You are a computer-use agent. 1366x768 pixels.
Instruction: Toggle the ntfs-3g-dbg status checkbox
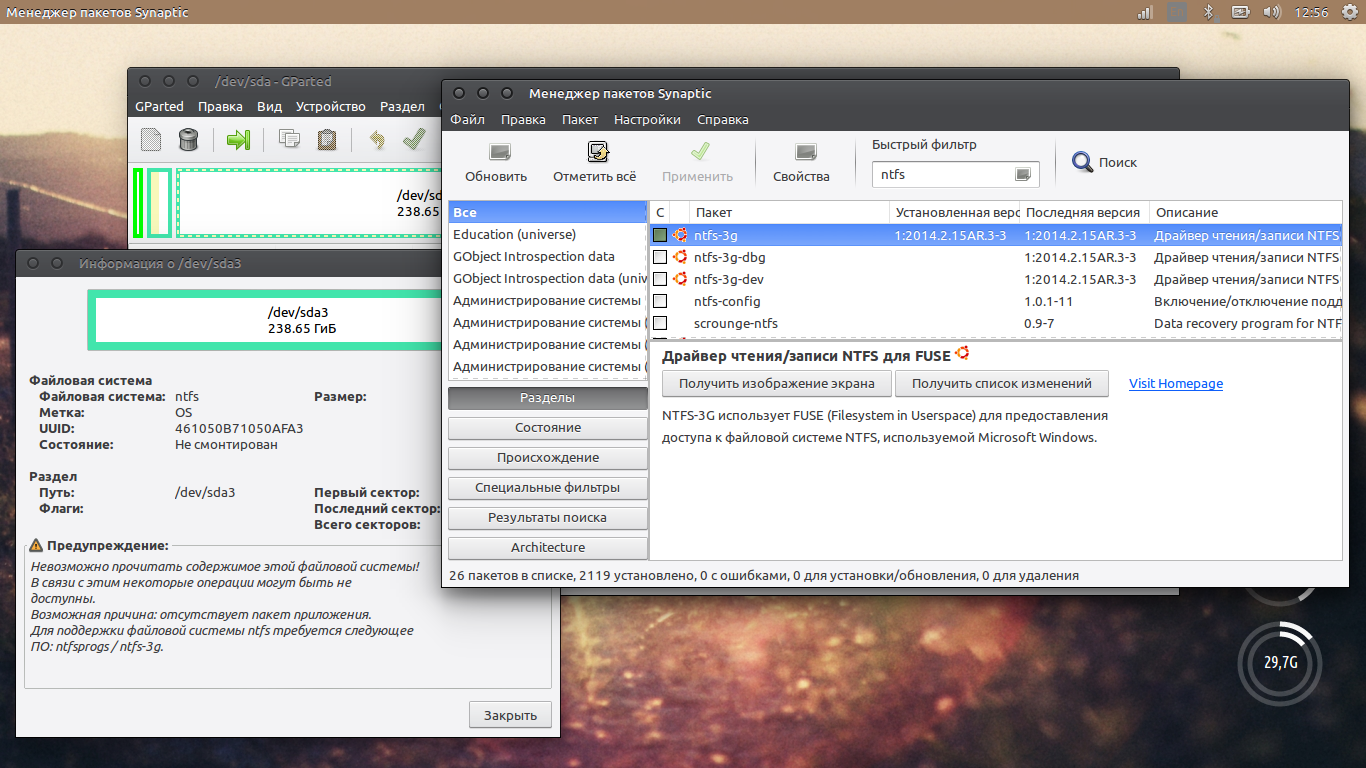coord(660,257)
